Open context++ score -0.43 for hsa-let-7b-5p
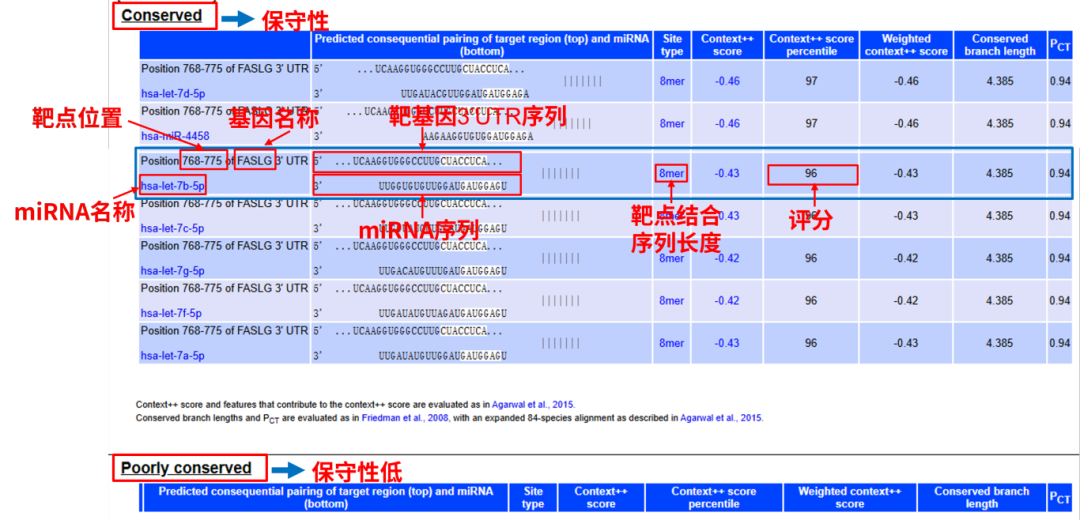This screenshot has width=1080, height=520. [727, 174]
